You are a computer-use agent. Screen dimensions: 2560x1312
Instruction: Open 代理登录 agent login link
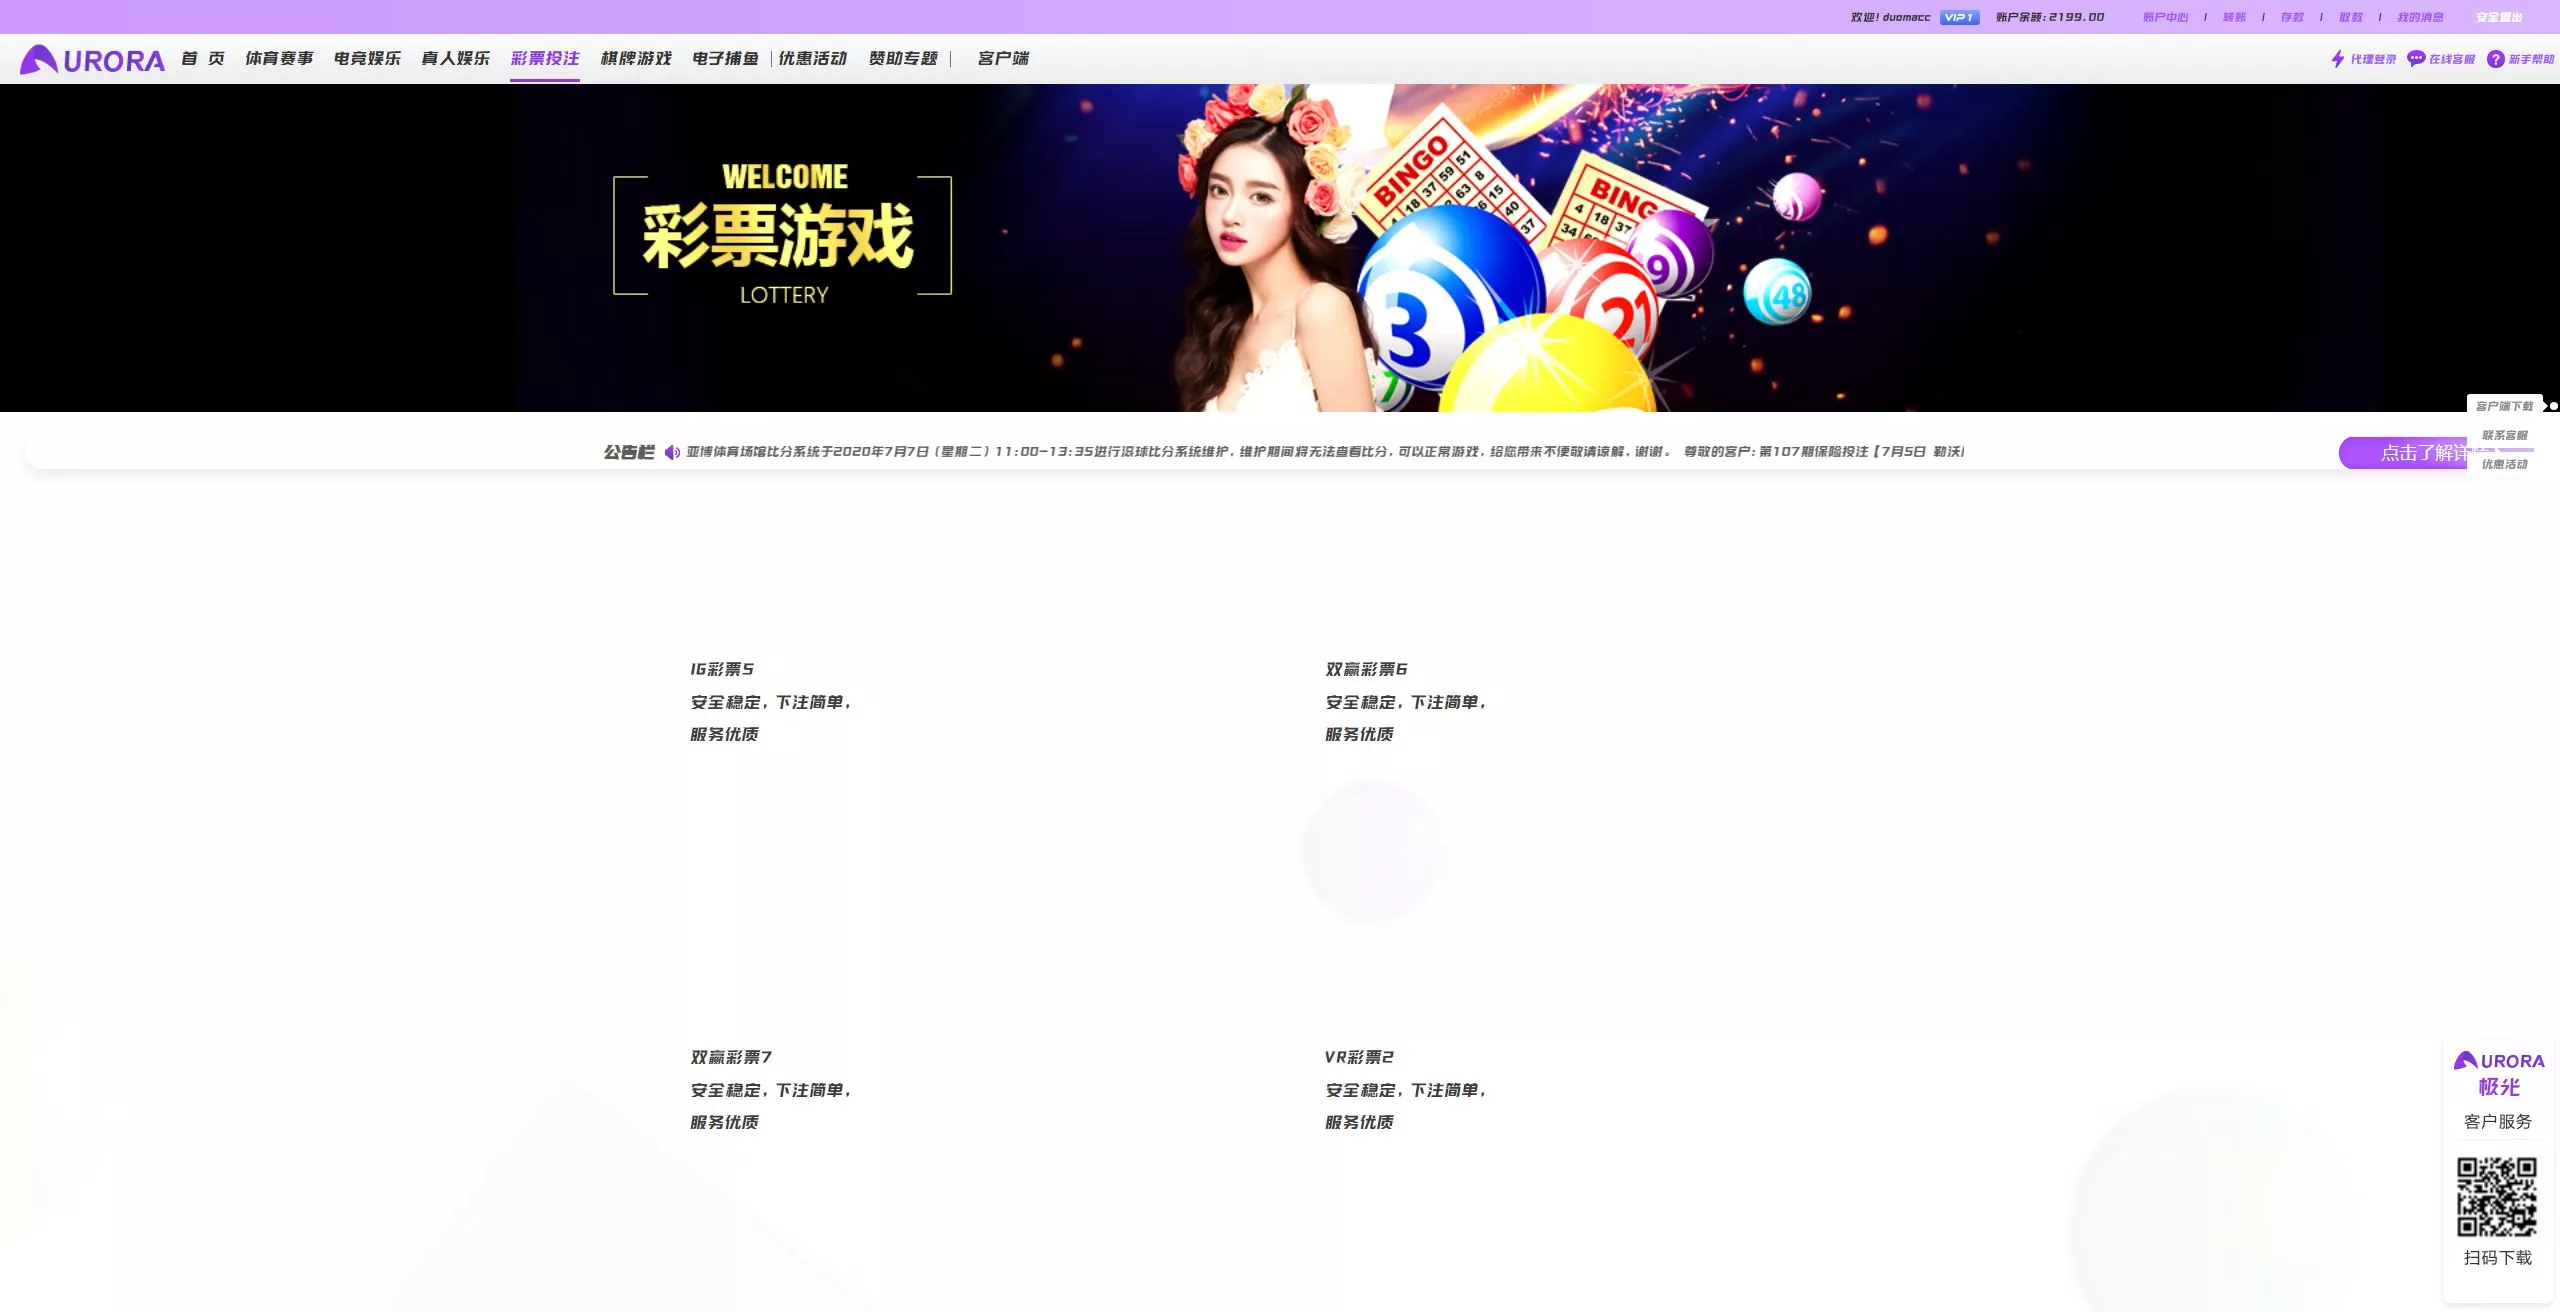tap(2373, 59)
